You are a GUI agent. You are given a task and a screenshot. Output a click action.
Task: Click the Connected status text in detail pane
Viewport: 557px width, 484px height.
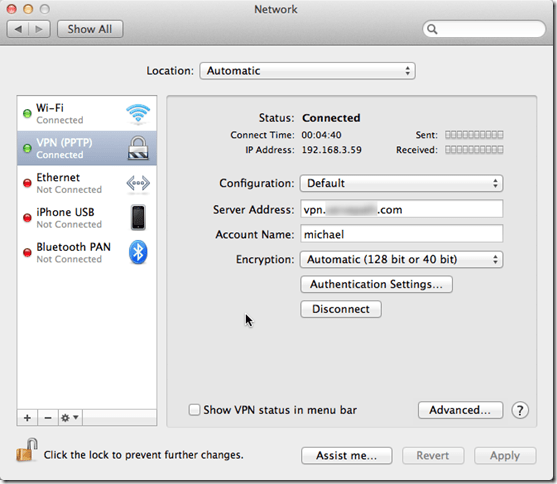pos(331,118)
